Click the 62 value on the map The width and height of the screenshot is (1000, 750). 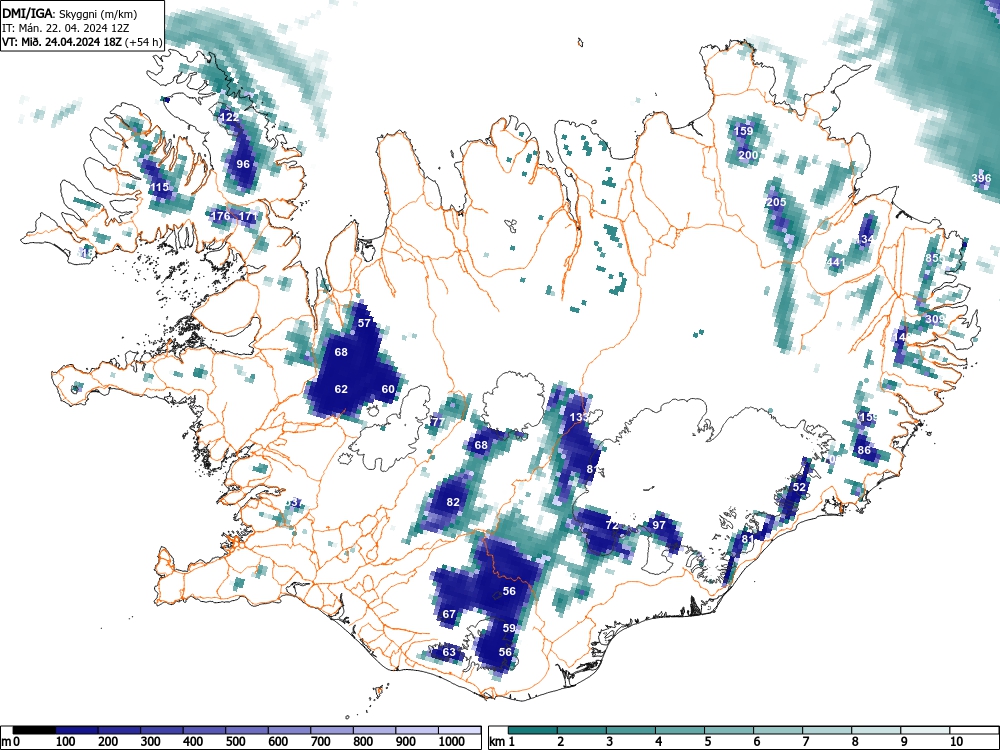[x=341, y=389]
